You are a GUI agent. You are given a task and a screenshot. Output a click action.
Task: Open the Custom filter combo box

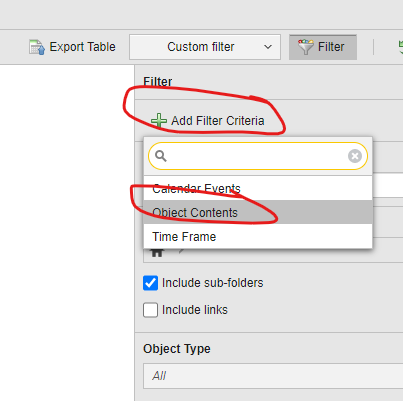point(205,47)
